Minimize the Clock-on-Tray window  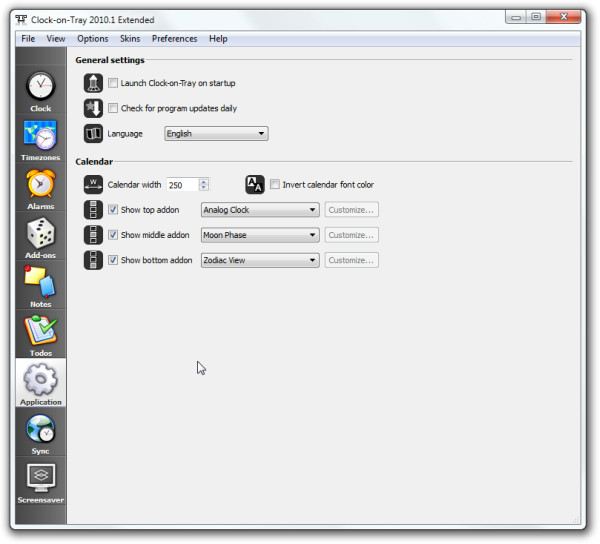[x=516, y=17]
